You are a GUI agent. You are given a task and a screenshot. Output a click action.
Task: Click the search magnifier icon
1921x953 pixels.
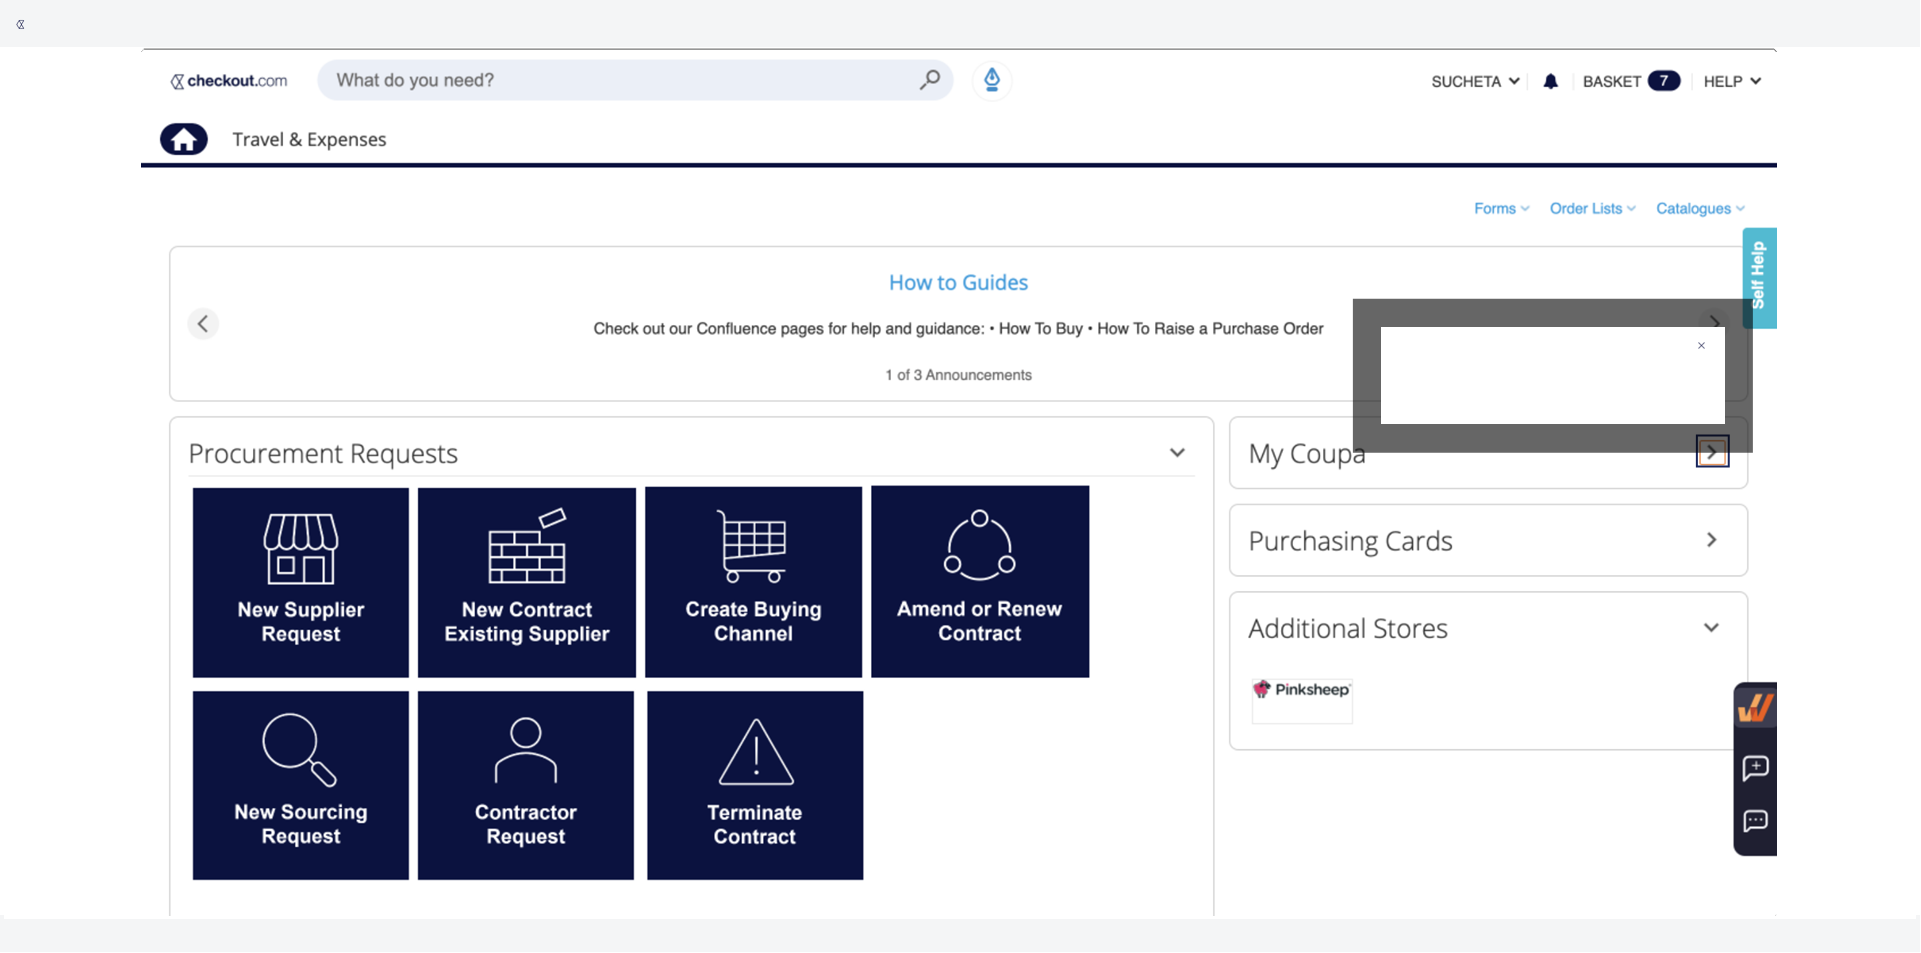point(930,80)
